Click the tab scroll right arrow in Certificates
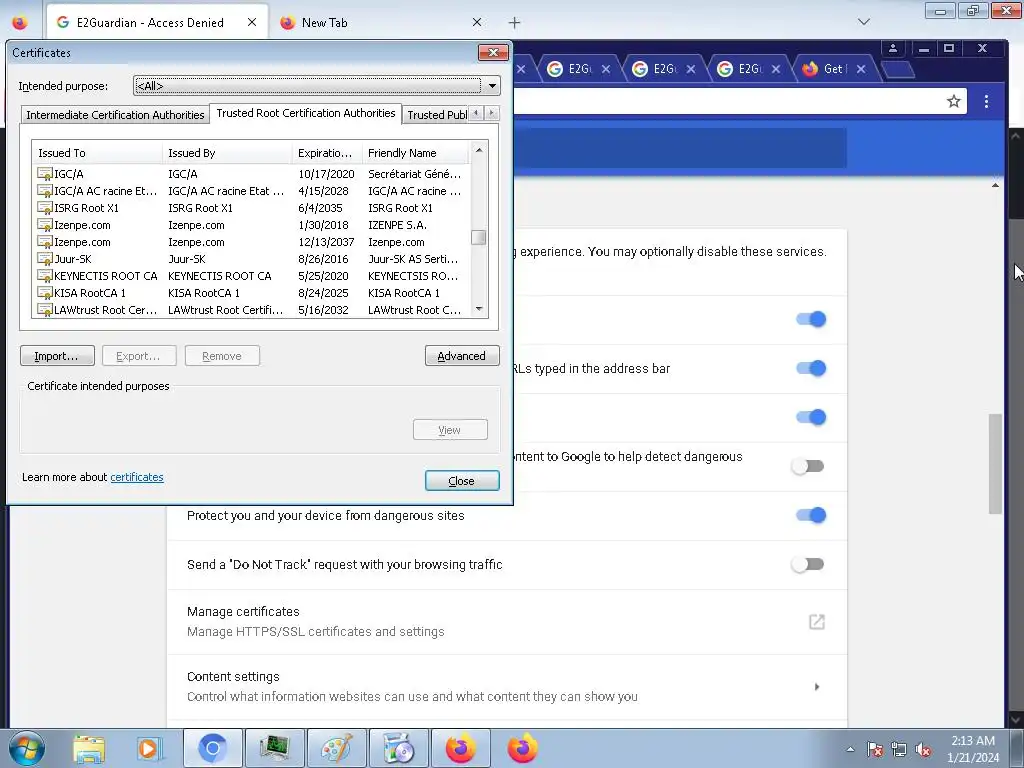The width and height of the screenshot is (1024, 768). coord(492,113)
